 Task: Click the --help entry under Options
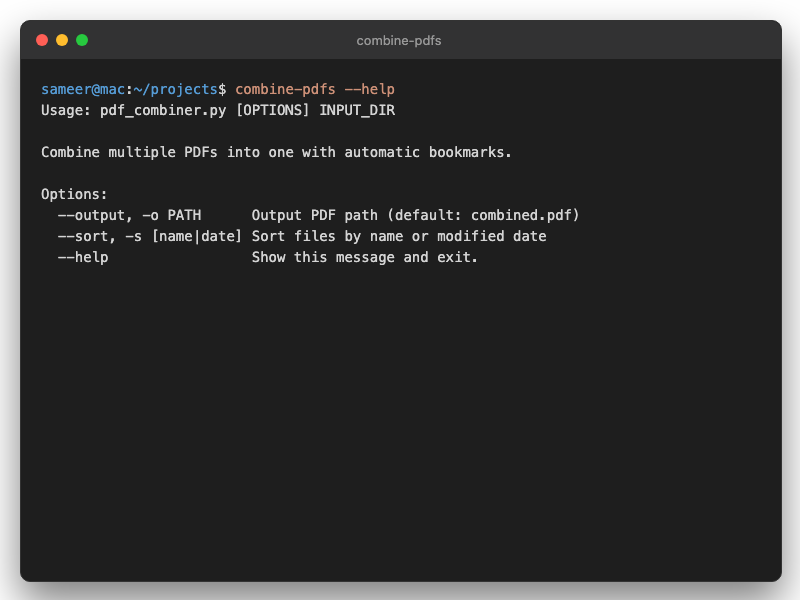tap(84, 257)
